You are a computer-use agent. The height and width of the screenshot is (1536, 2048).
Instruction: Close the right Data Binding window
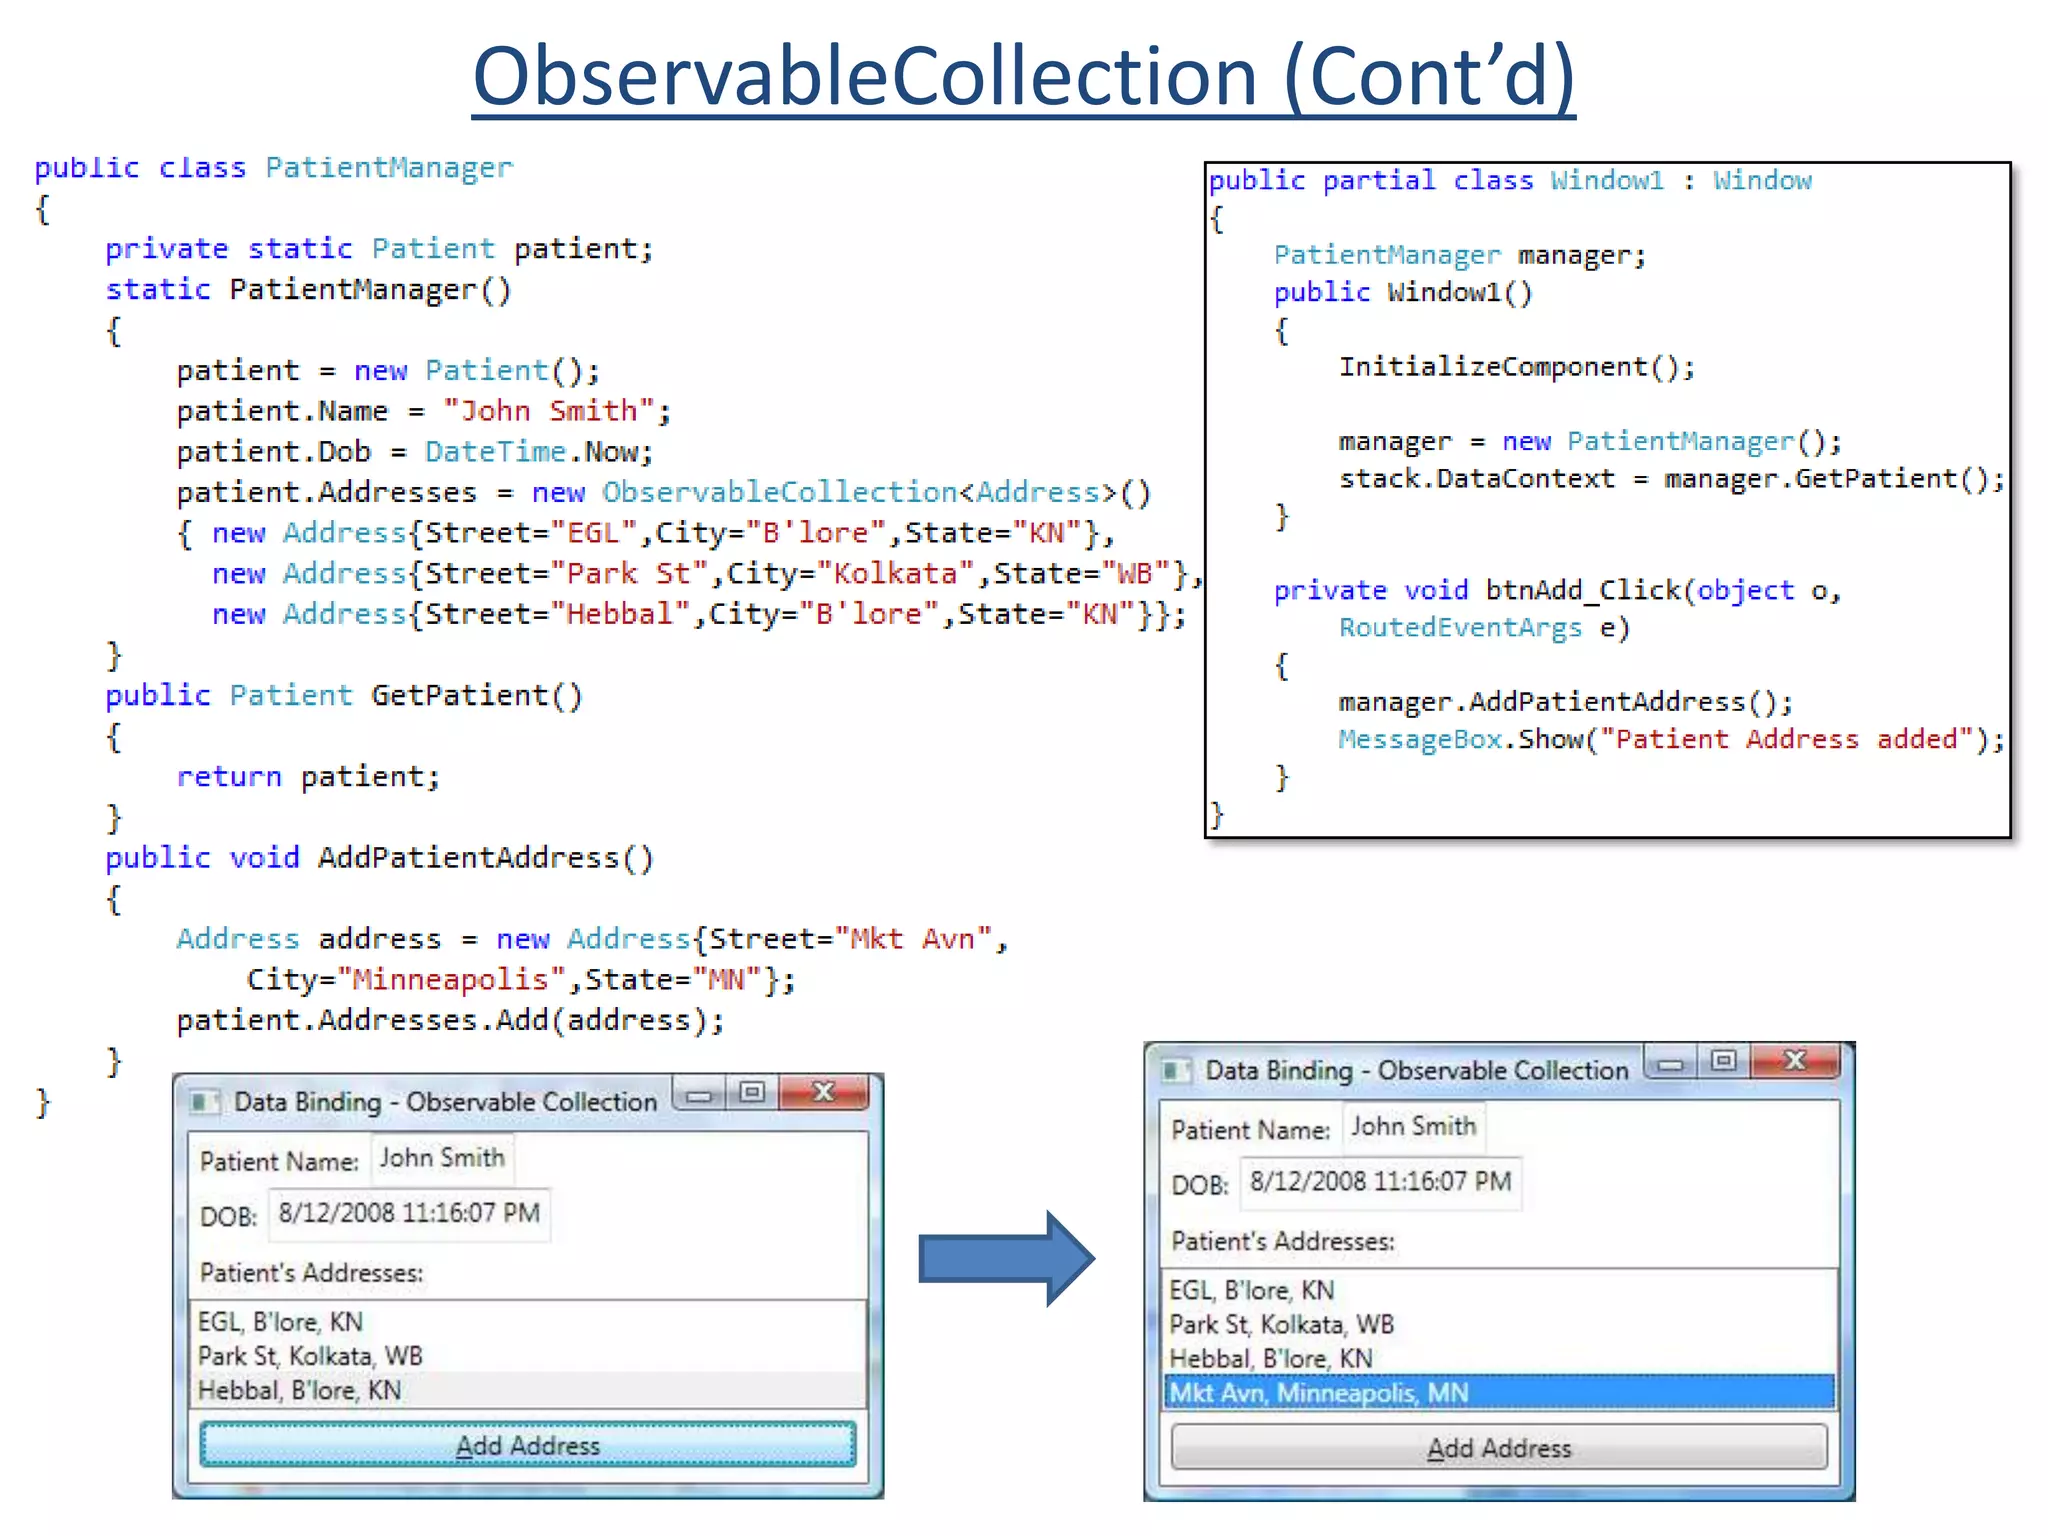click(x=1795, y=1061)
